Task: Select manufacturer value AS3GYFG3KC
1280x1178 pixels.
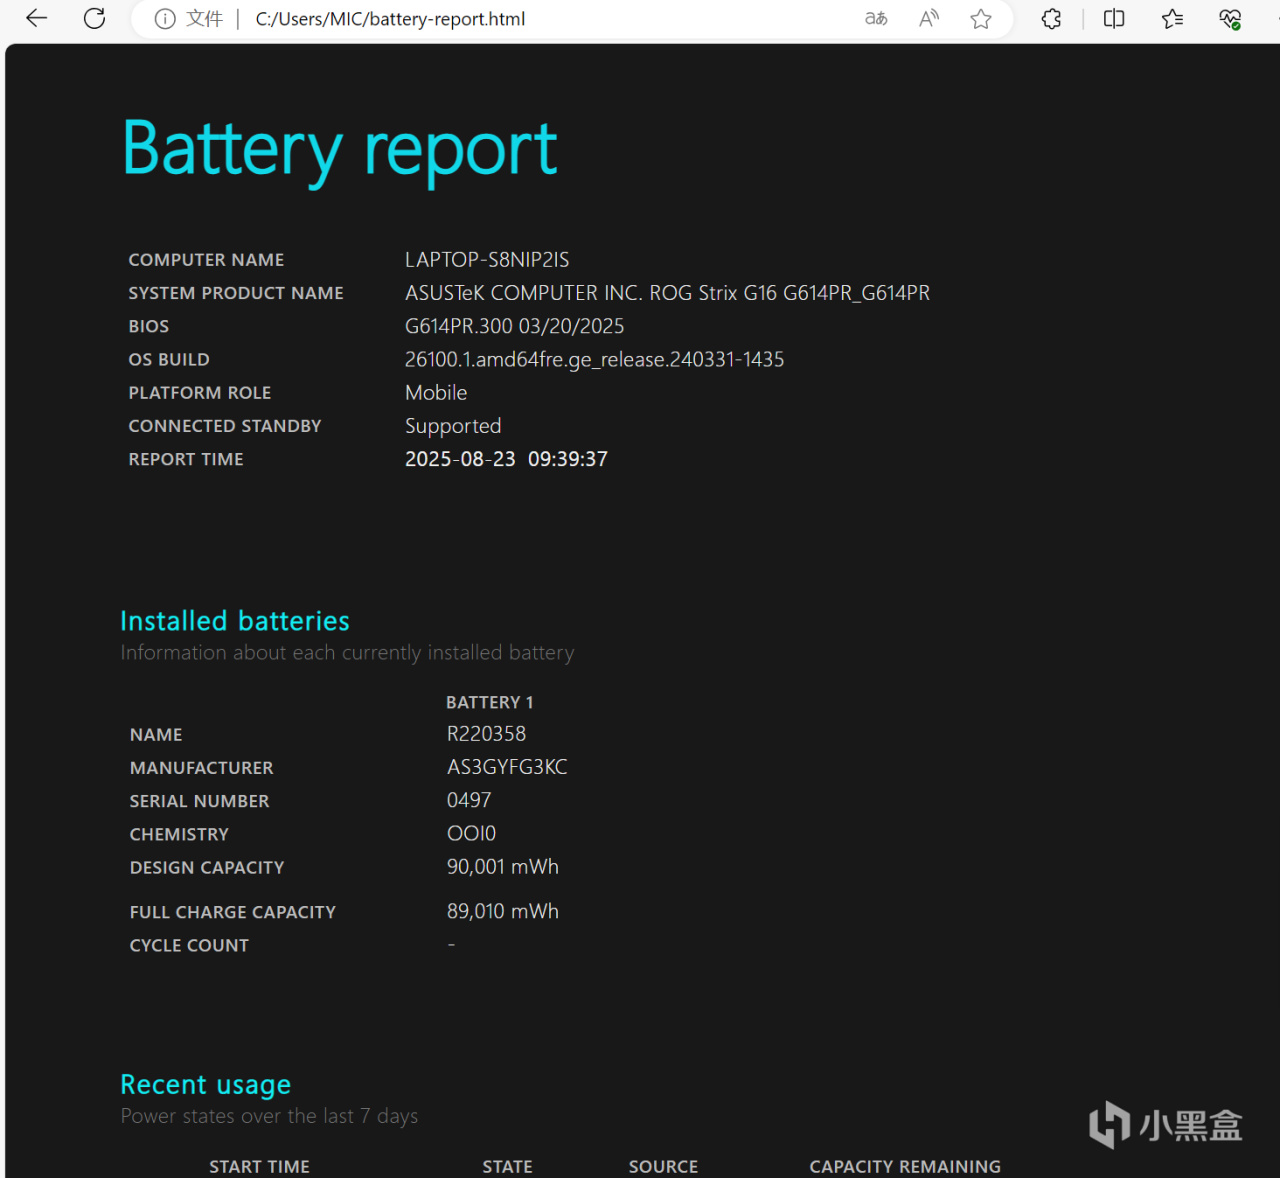Action: pyautogui.click(x=507, y=767)
